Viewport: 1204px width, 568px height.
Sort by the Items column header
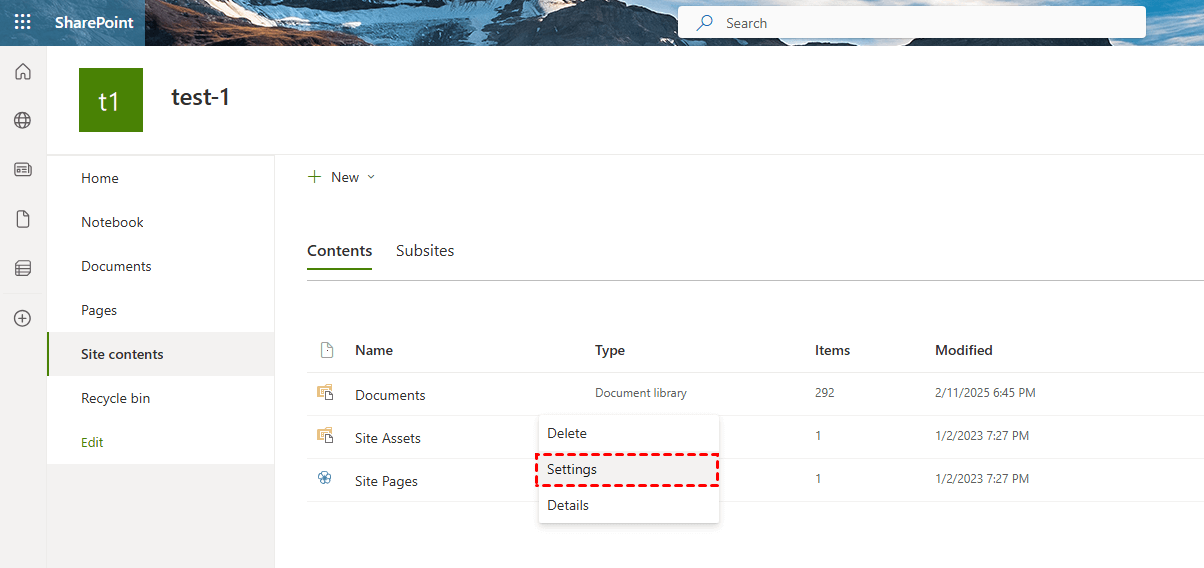point(833,350)
